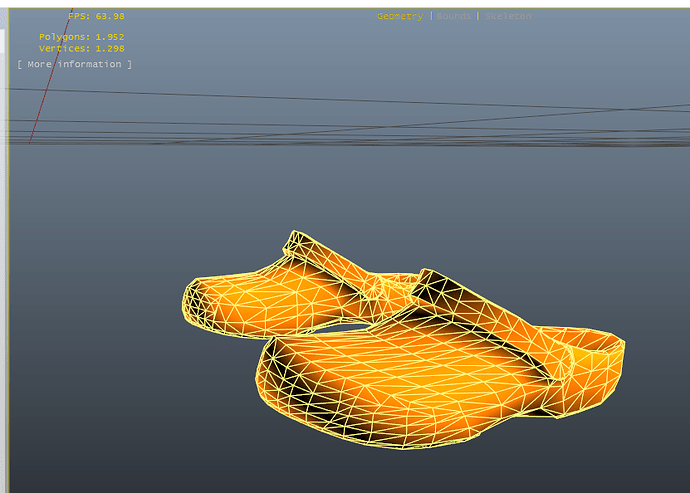Toggle the Skeleton display mode
Screen dimensions: 690x493
pyautogui.click(x=508, y=16)
